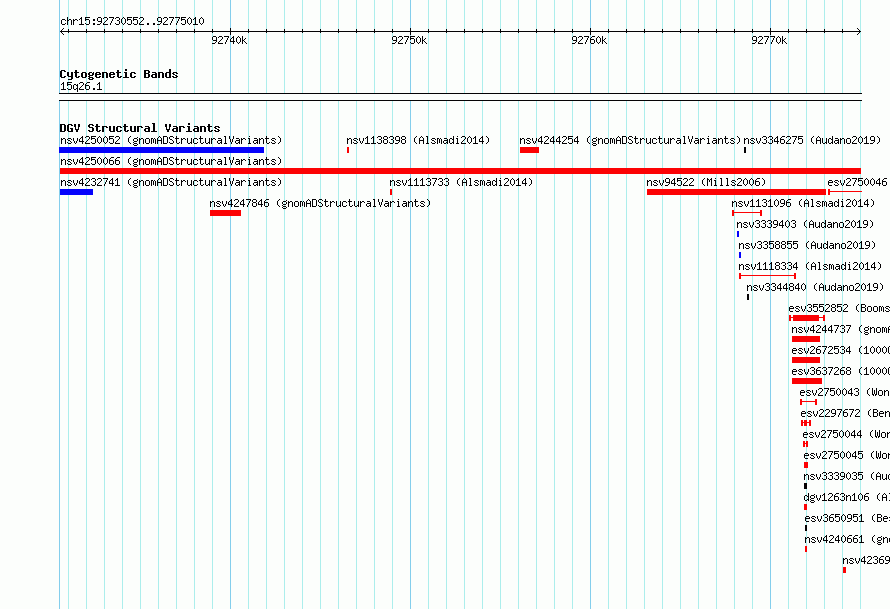890x609 pixels.
Task: Click the nsv3339403 blue marker
Action: pos(738,234)
